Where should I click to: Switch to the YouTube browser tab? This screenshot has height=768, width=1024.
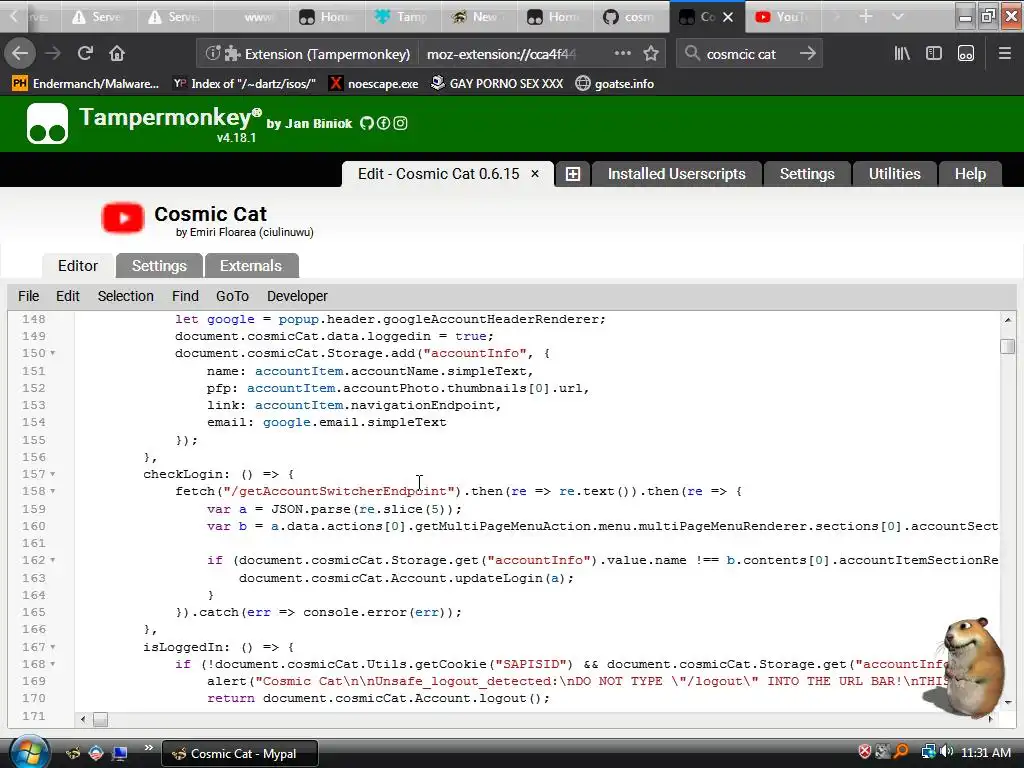782,17
